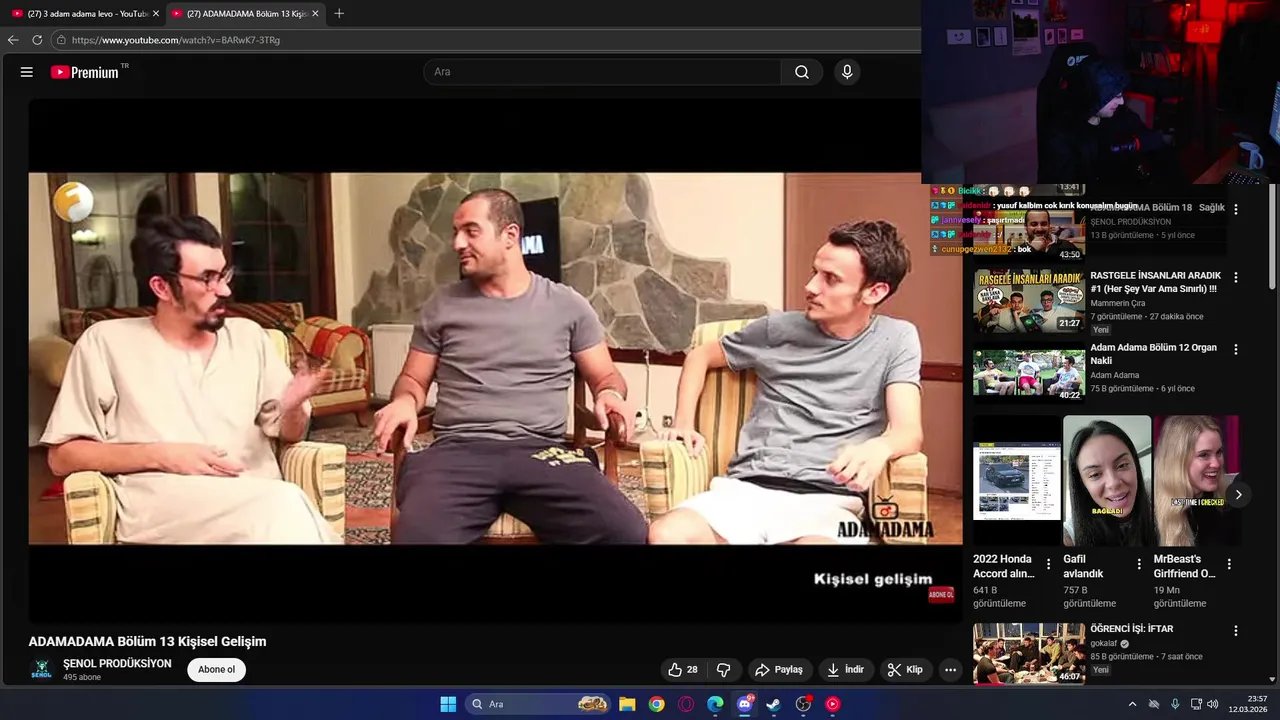Open options for 'ÖĞRENCİ İŞİ: İFTAR' video
This screenshot has height=720, width=1280.
point(1235,631)
